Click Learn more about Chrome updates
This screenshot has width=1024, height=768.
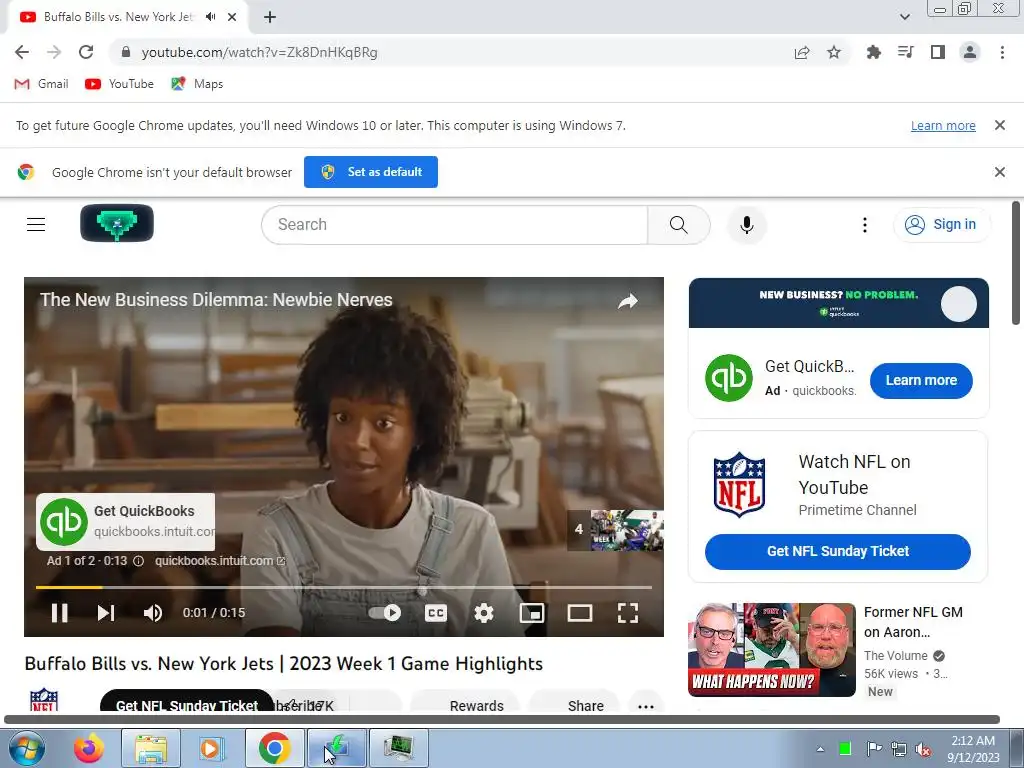[943, 125]
